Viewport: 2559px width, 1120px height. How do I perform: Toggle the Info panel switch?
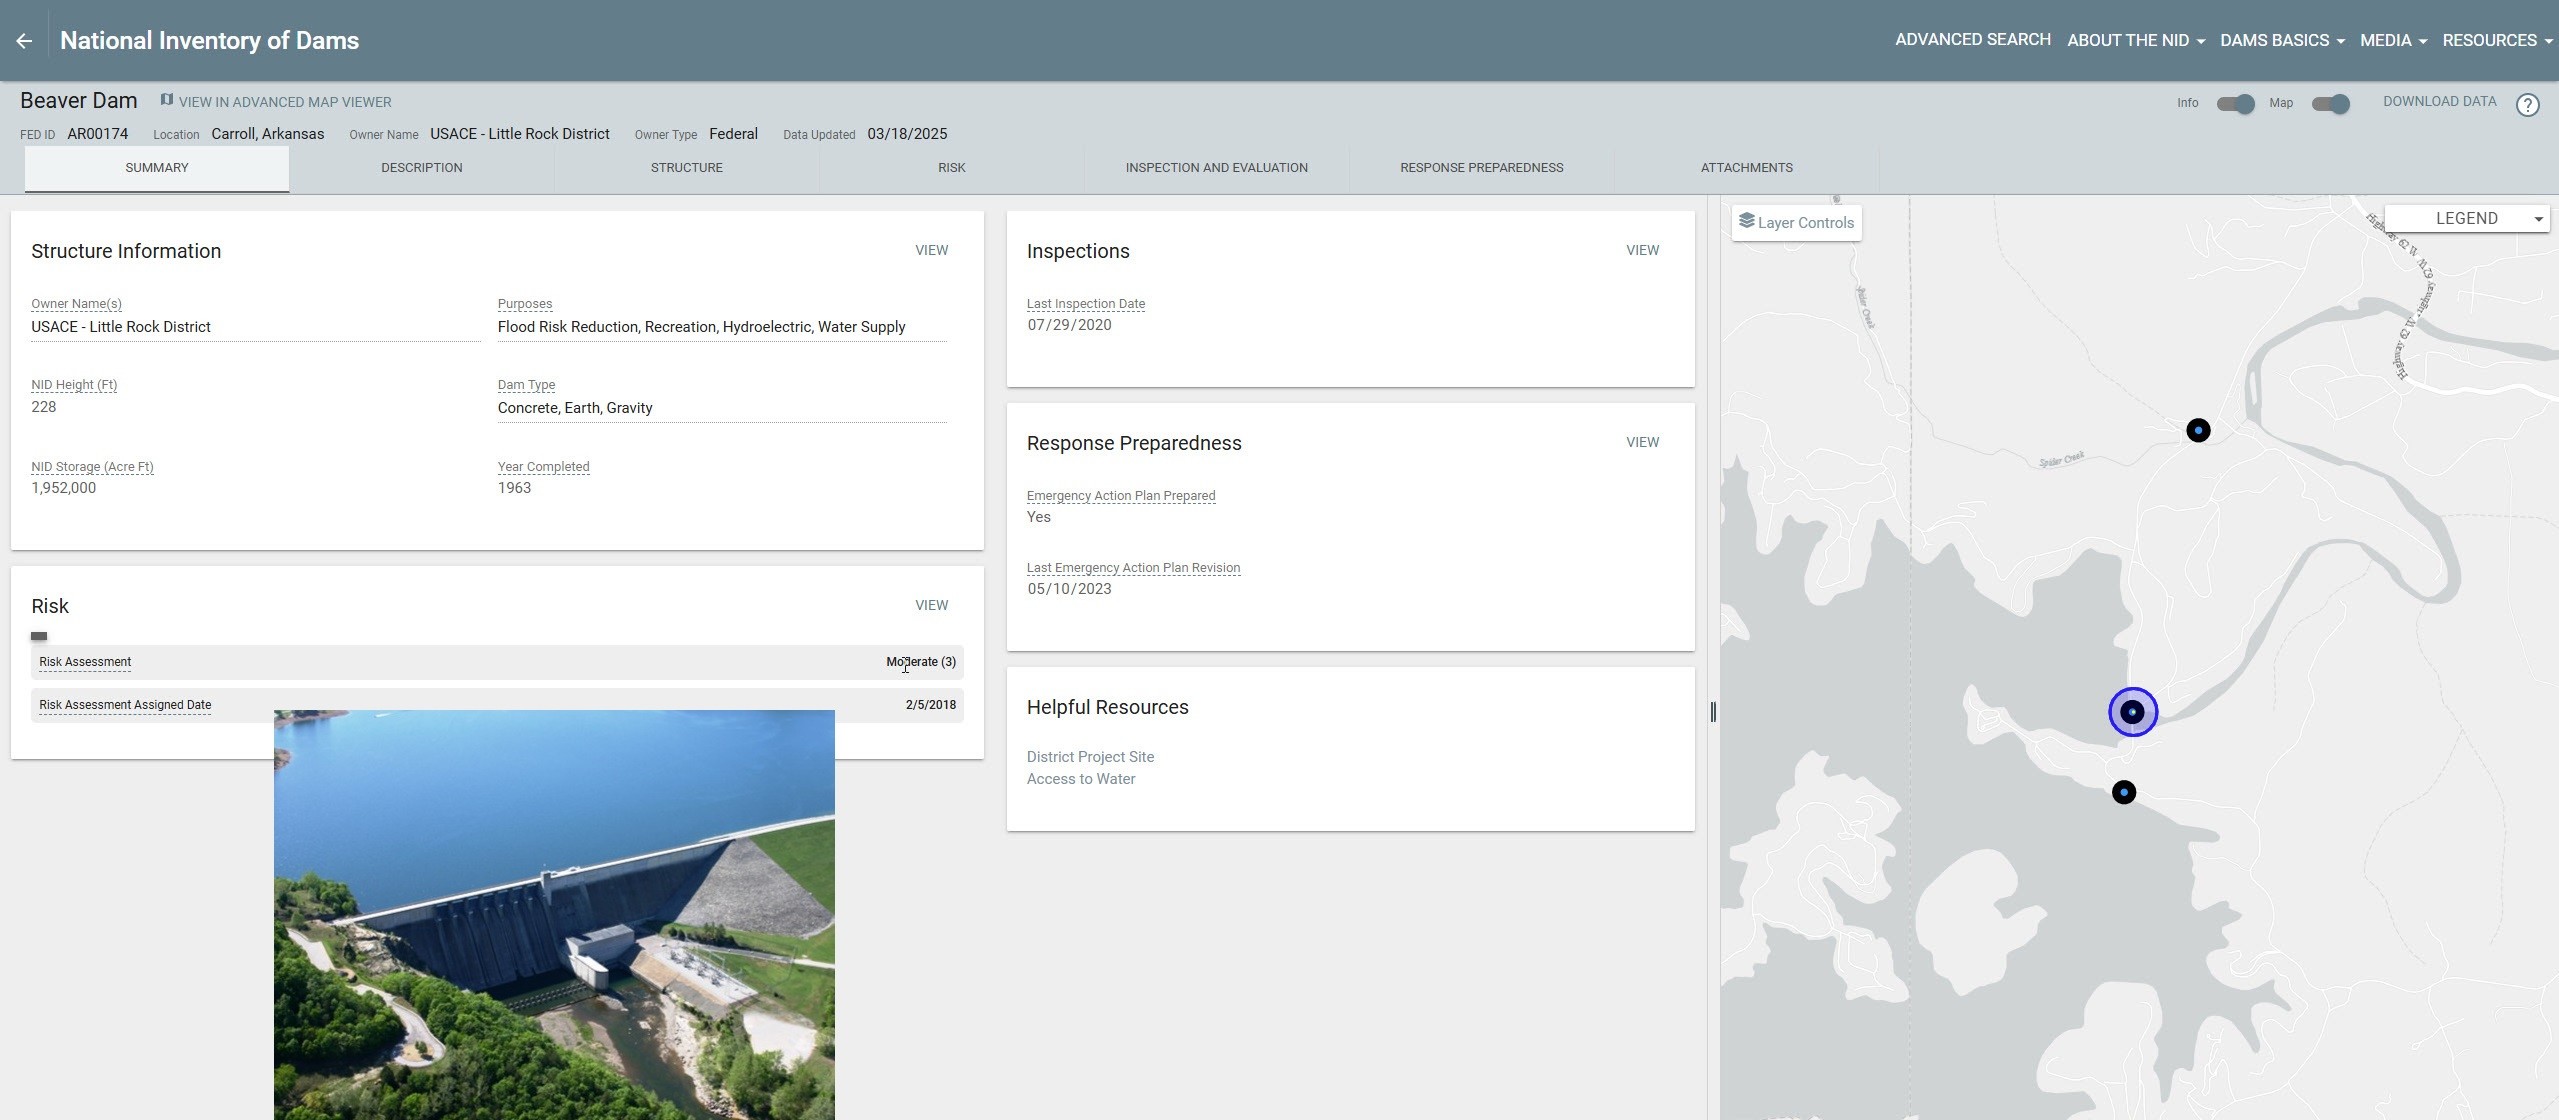2235,104
